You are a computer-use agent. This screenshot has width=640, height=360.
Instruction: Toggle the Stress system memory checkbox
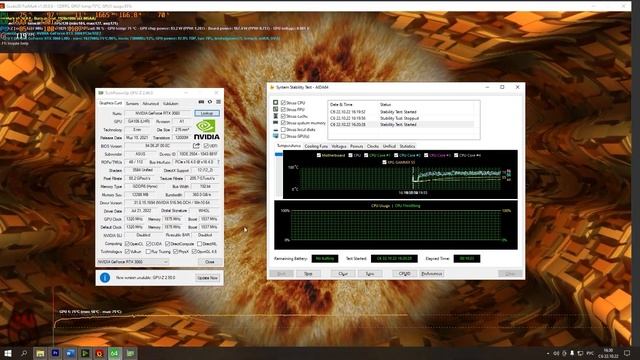pyautogui.click(x=283, y=123)
